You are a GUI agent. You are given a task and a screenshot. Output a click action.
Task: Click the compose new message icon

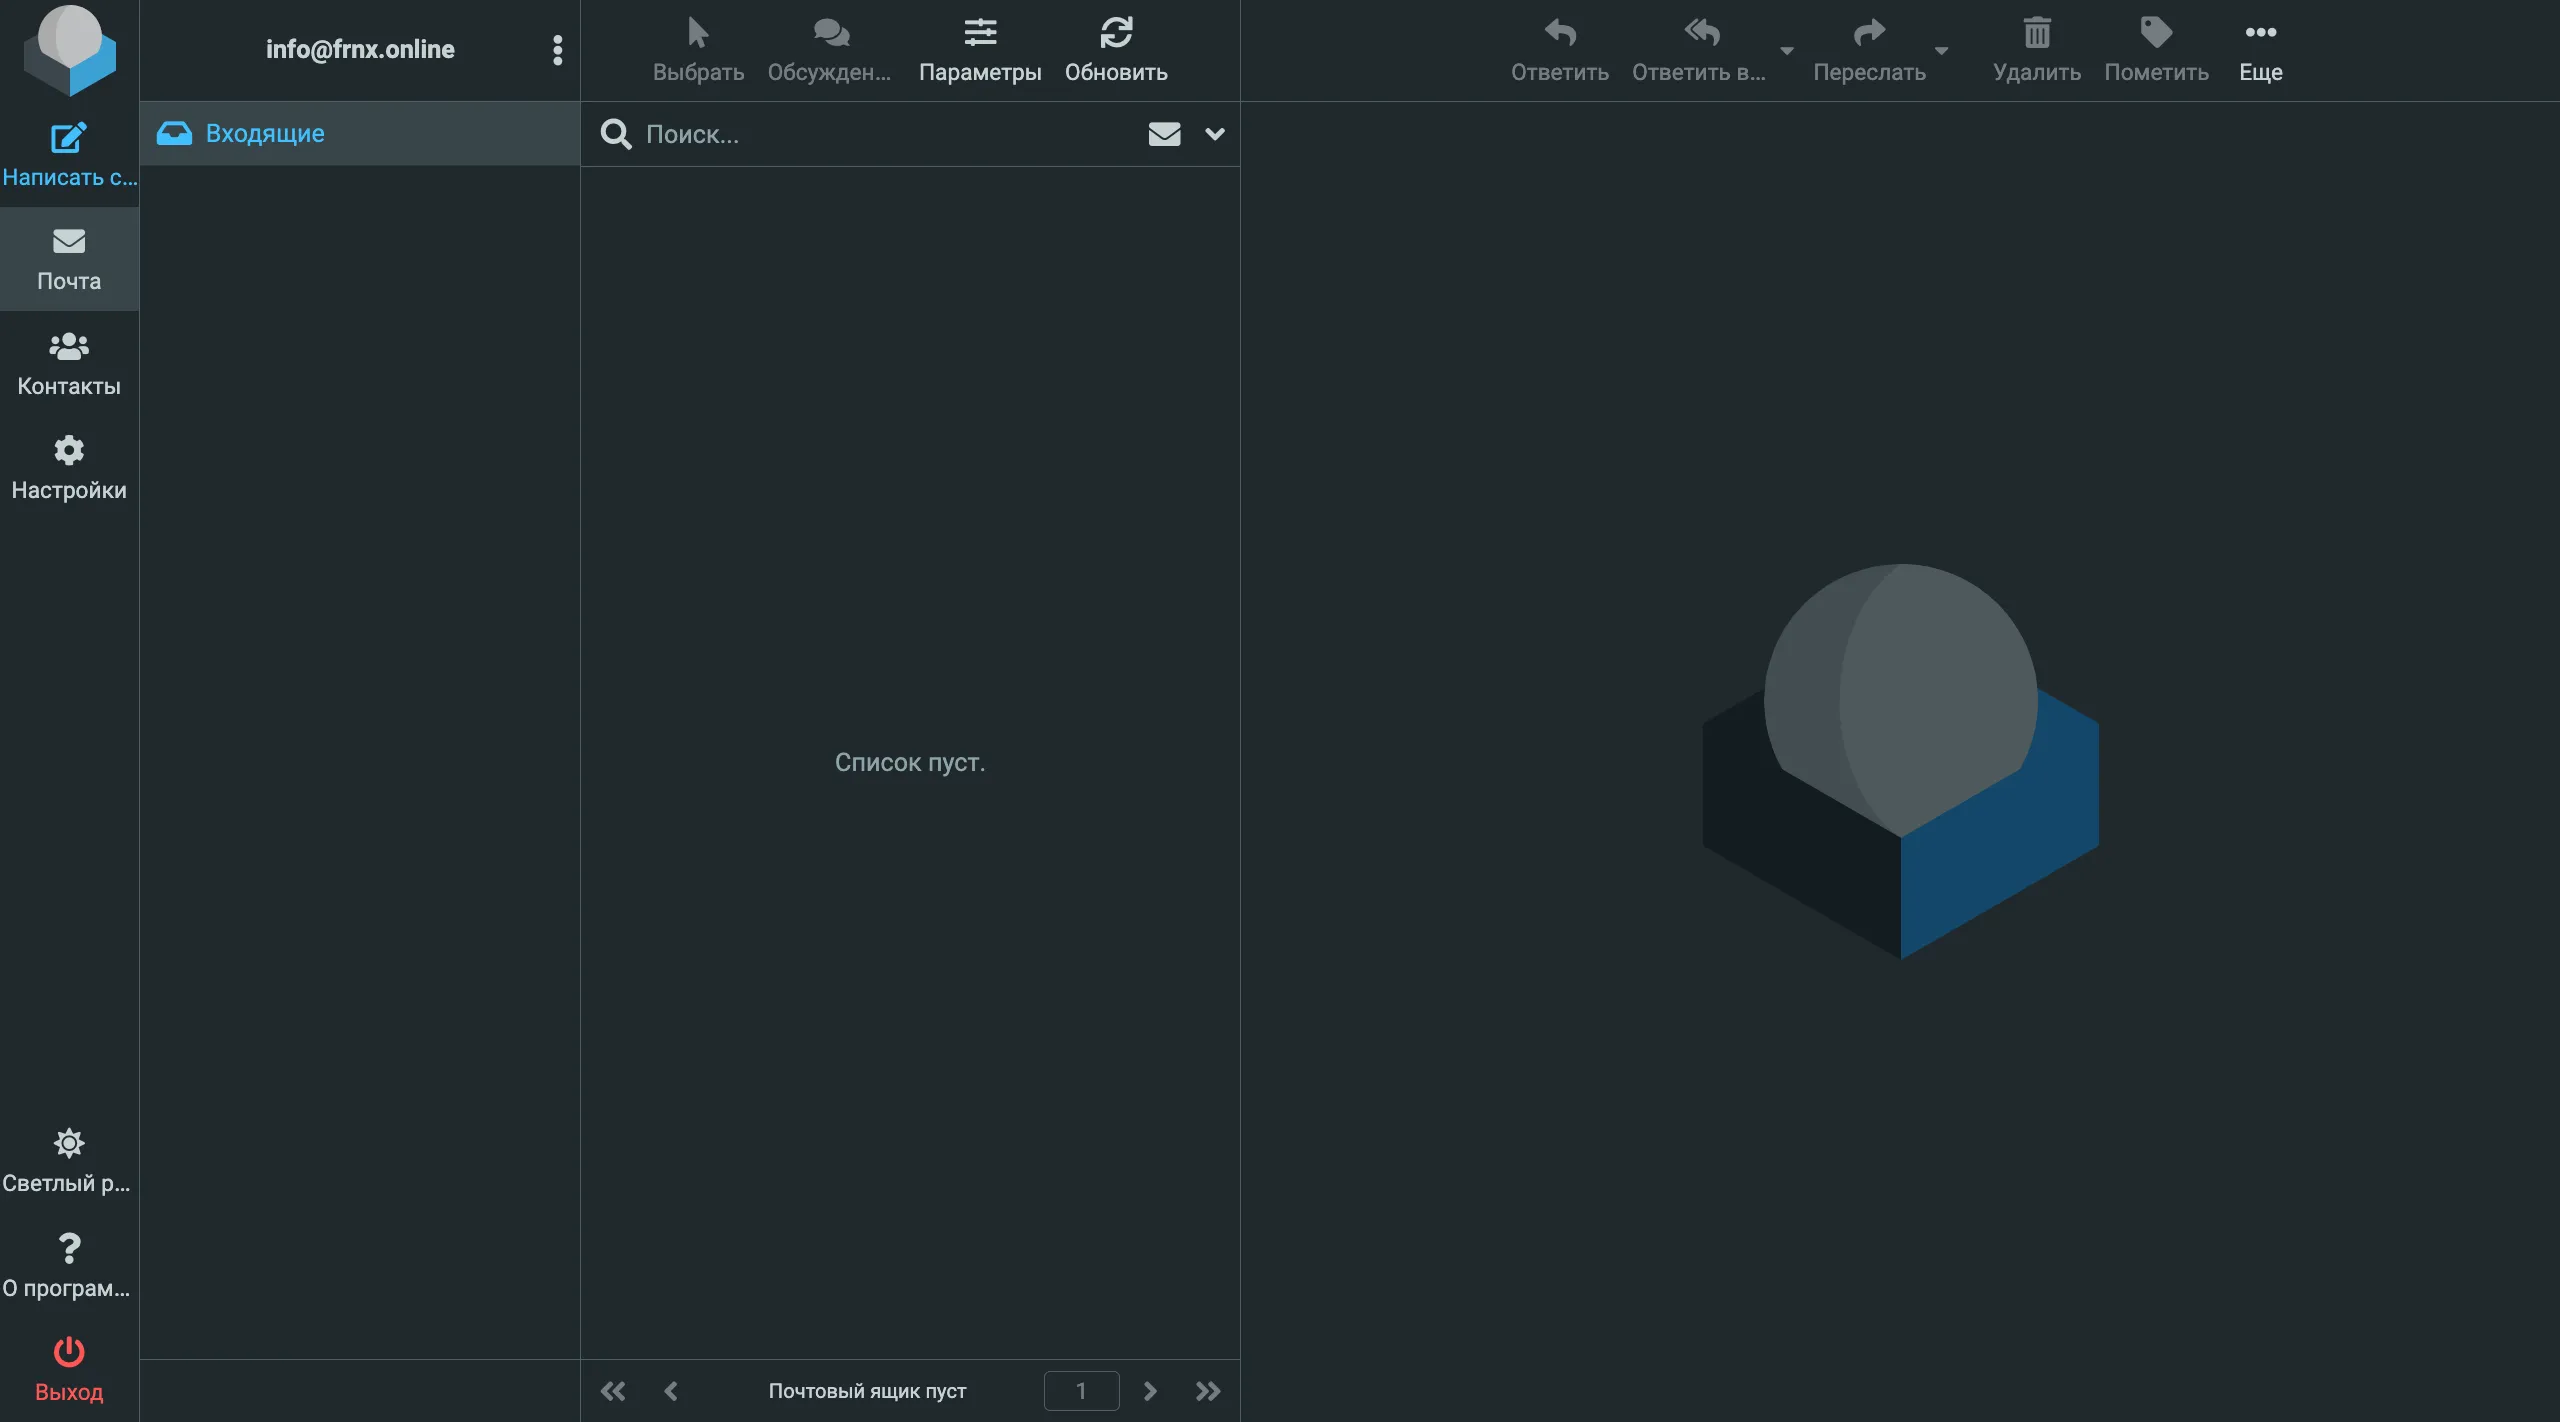[68, 139]
